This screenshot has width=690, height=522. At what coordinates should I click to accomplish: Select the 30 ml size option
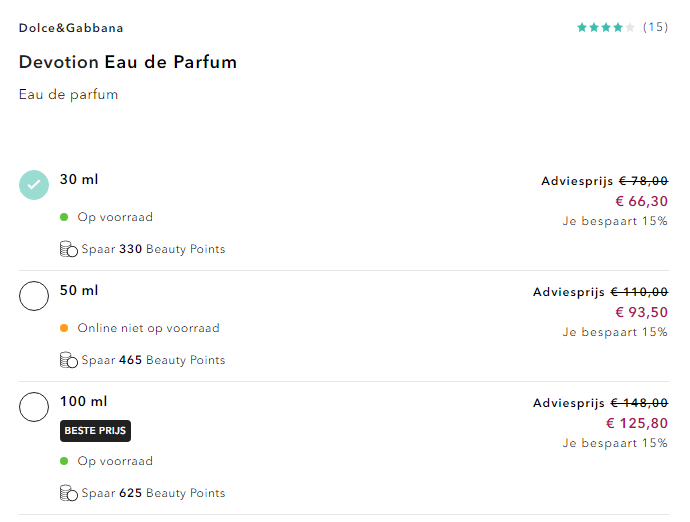pyautogui.click(x=34, y=185)
